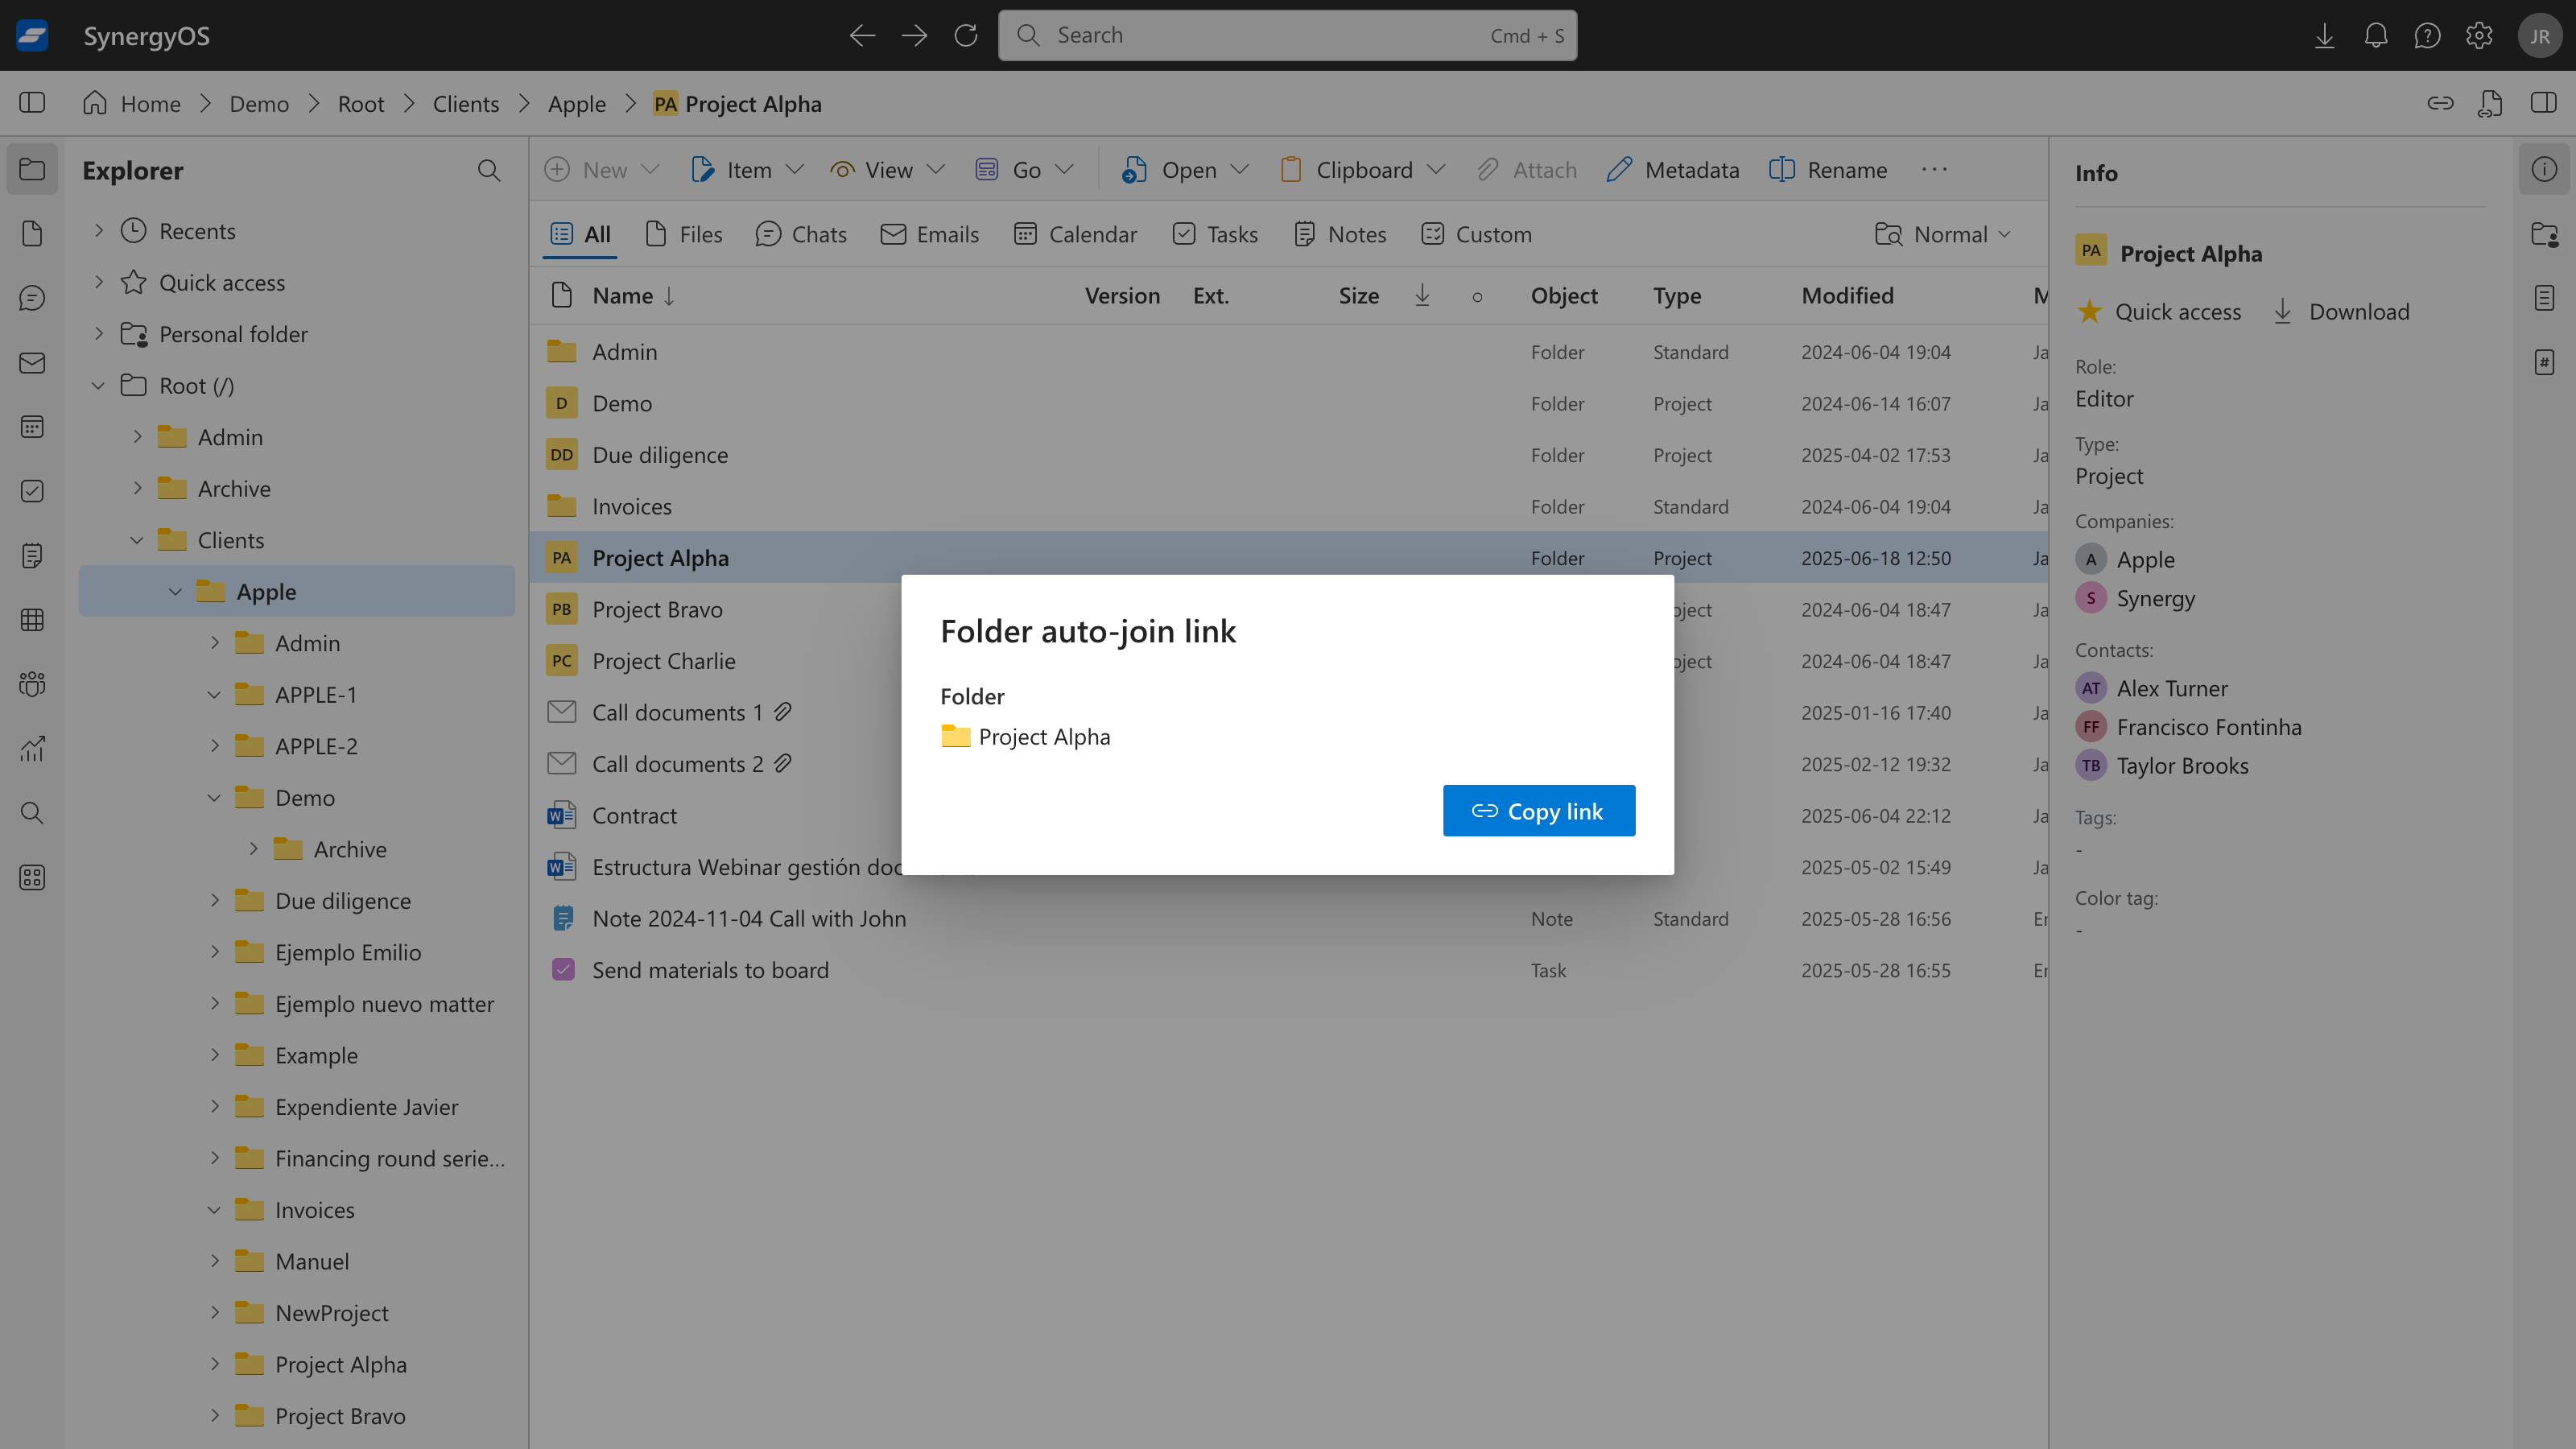Expand the Recents tree node

pos(99,231)
